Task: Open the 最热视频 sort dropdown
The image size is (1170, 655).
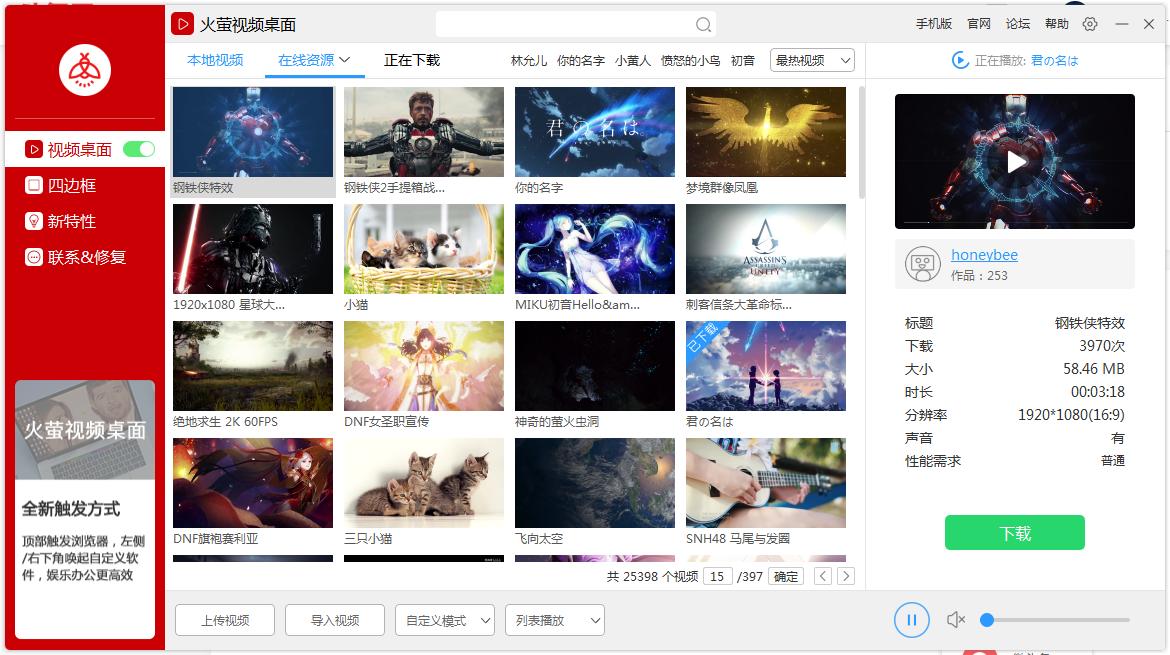Action: coord(812,60)
